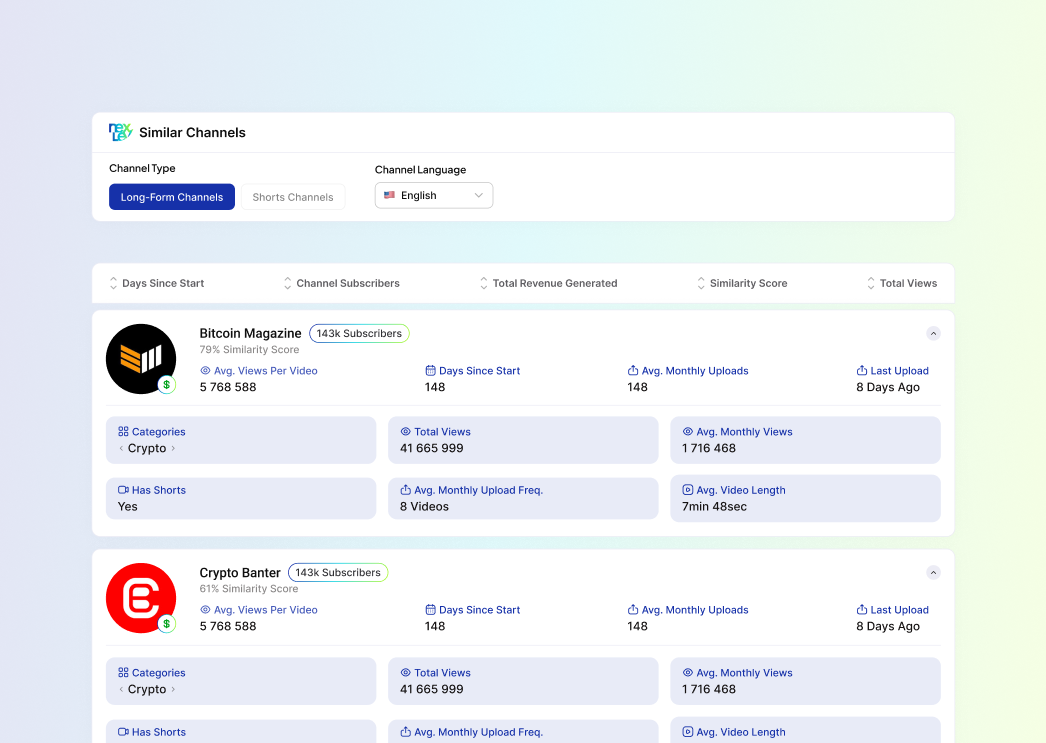
Task: Sort results by Days Since Start
Action: [157, 283]
